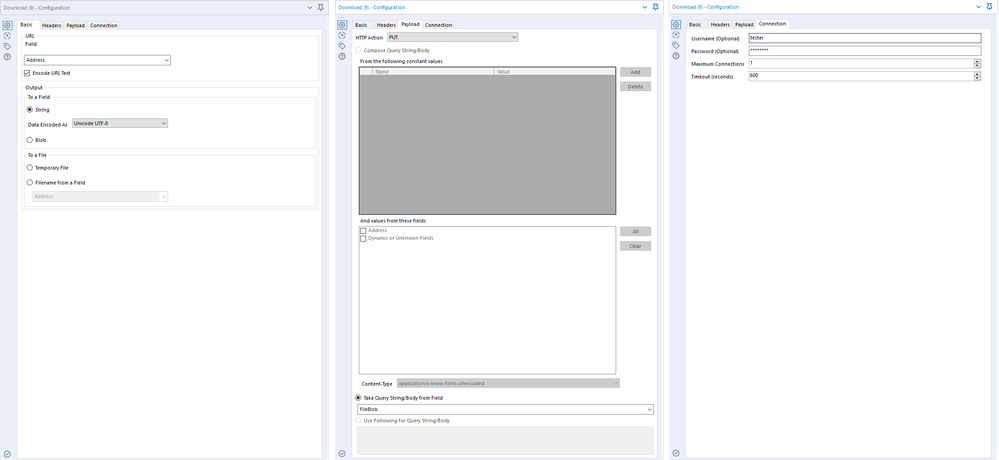Select the String output radio button
The image size is (999, 460).
point(30,110)
